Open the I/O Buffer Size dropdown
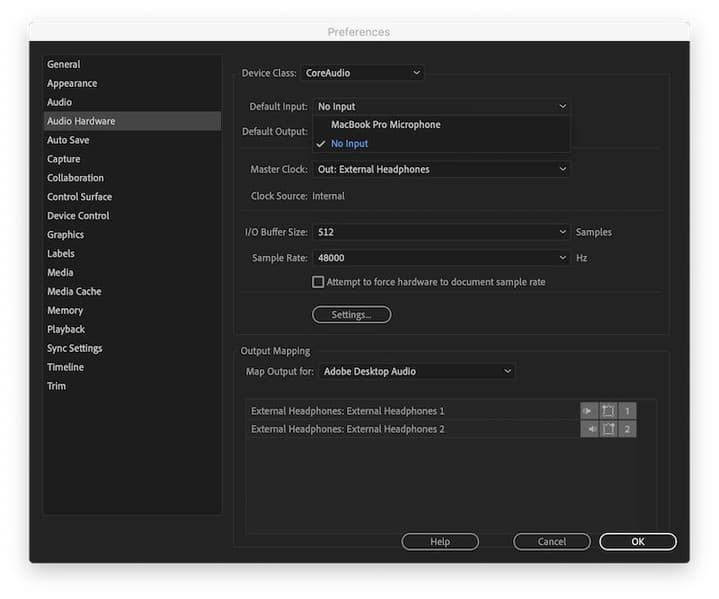Viewport: 719px width, 599px height. pyautogui.click(x=441, y=232)
